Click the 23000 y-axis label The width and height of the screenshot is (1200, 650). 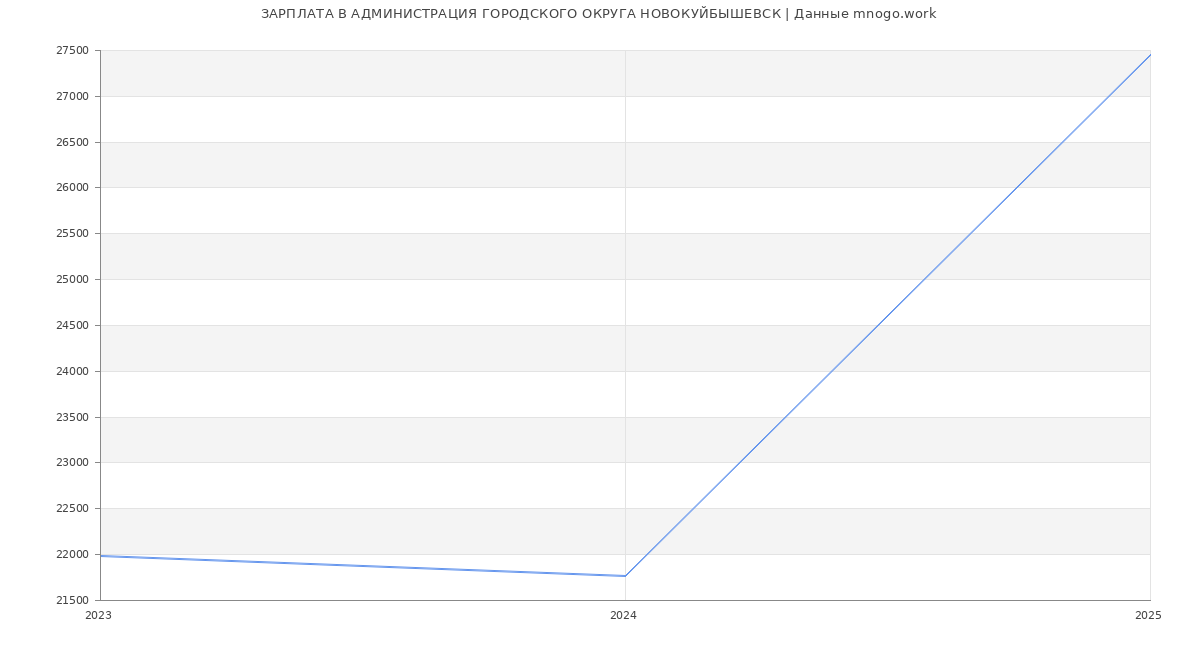click(72, 463)
